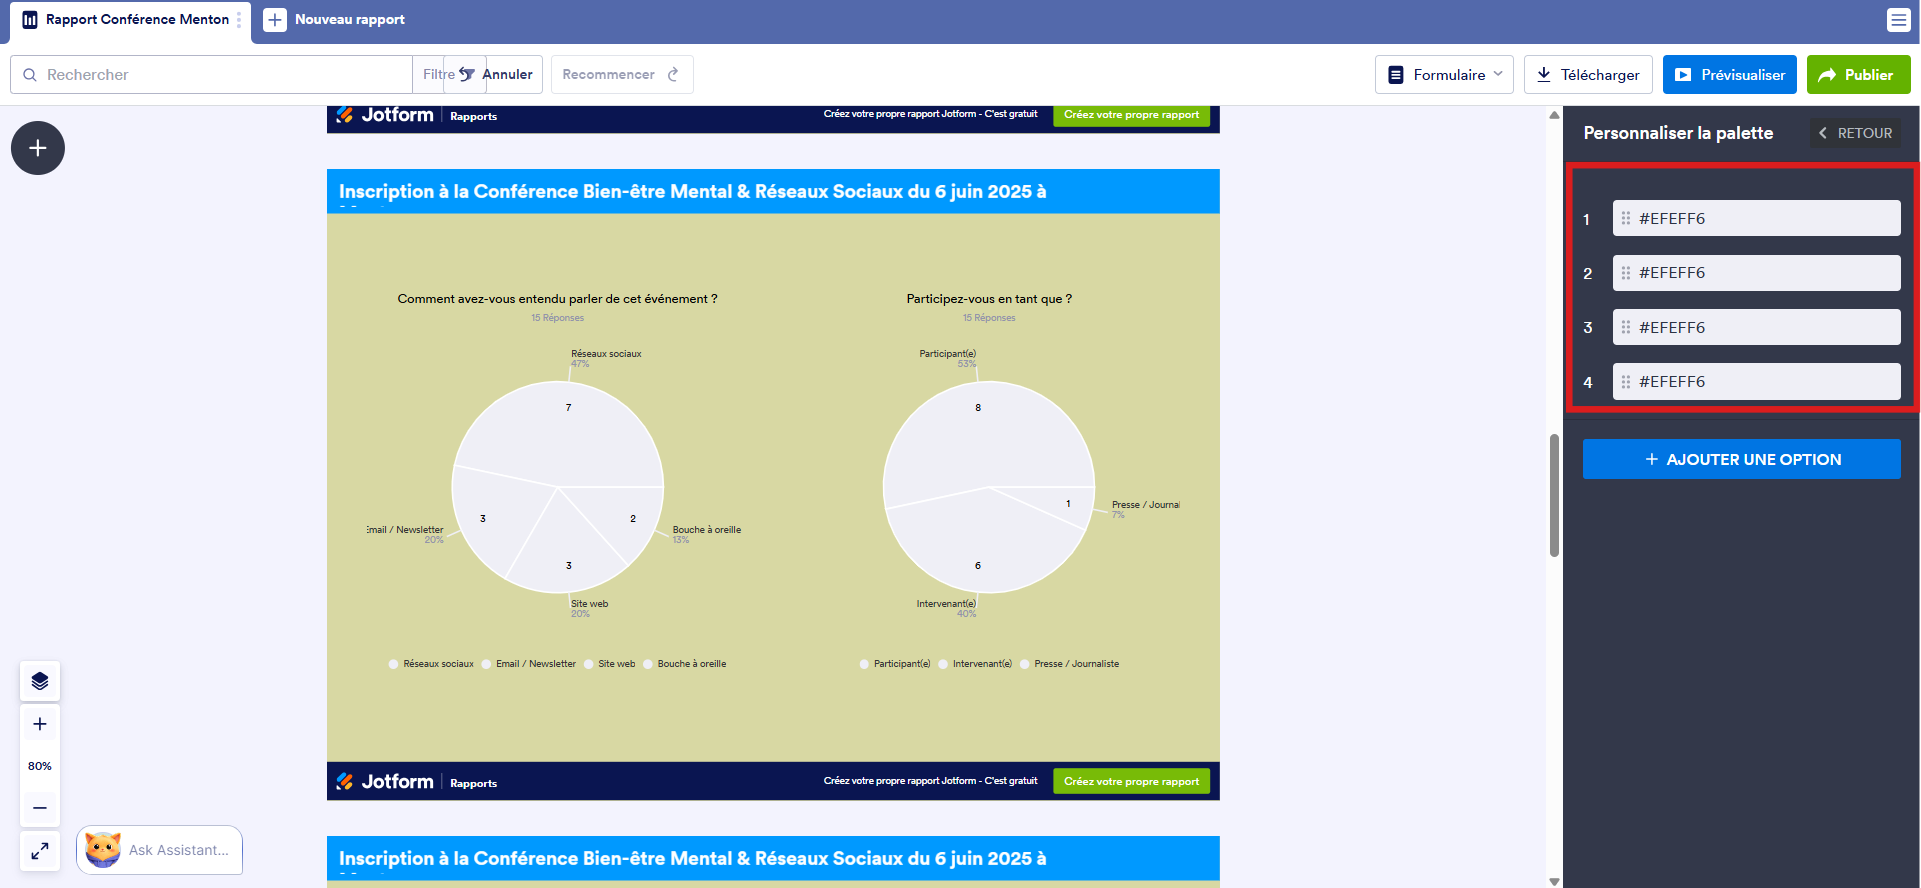The image size is (1921, 888).
Task: Click RETOUR to go back
Action: click(1855, 133)
